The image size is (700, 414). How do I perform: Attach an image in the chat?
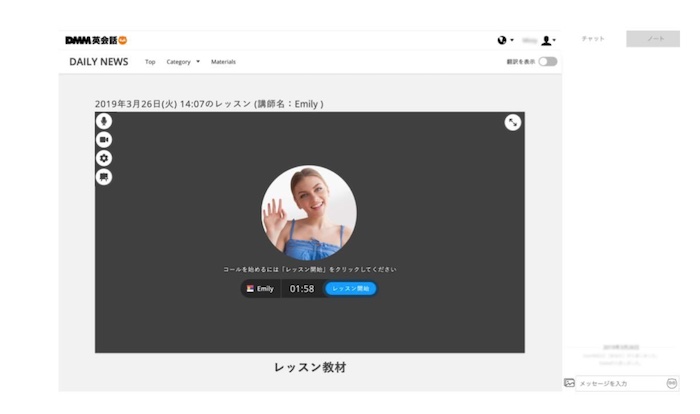(569, 383)
